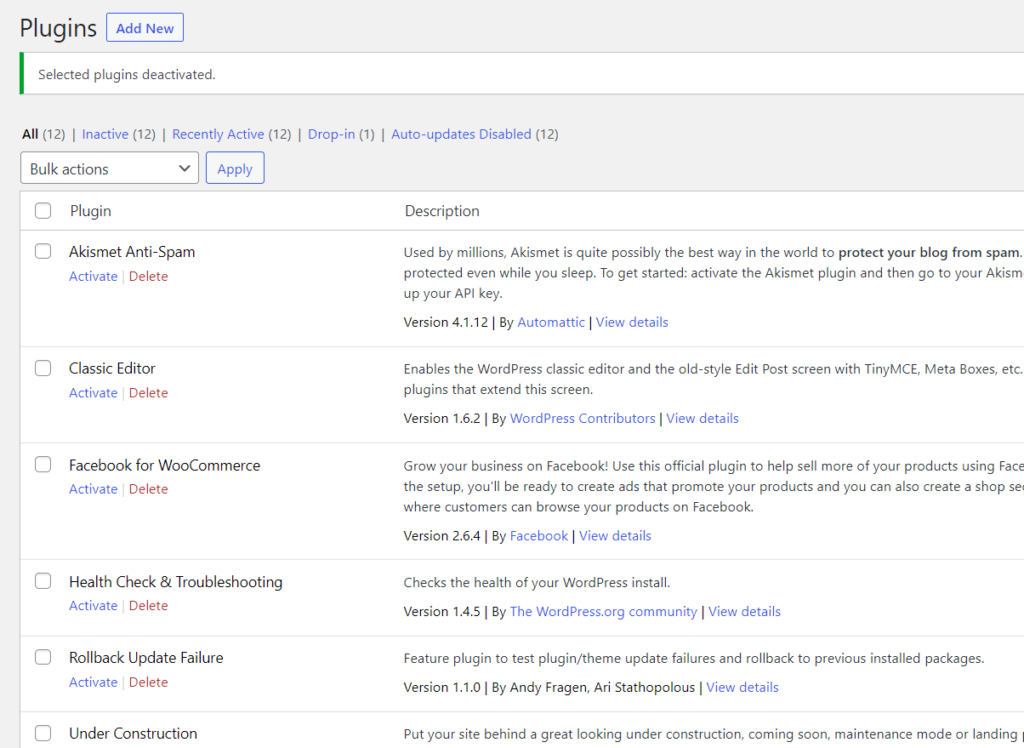Image resolution: width=1024 pixels, height=748 pixels.
Task: Click the Health Check & Troubleshooting name
Action: coord(176,581)
